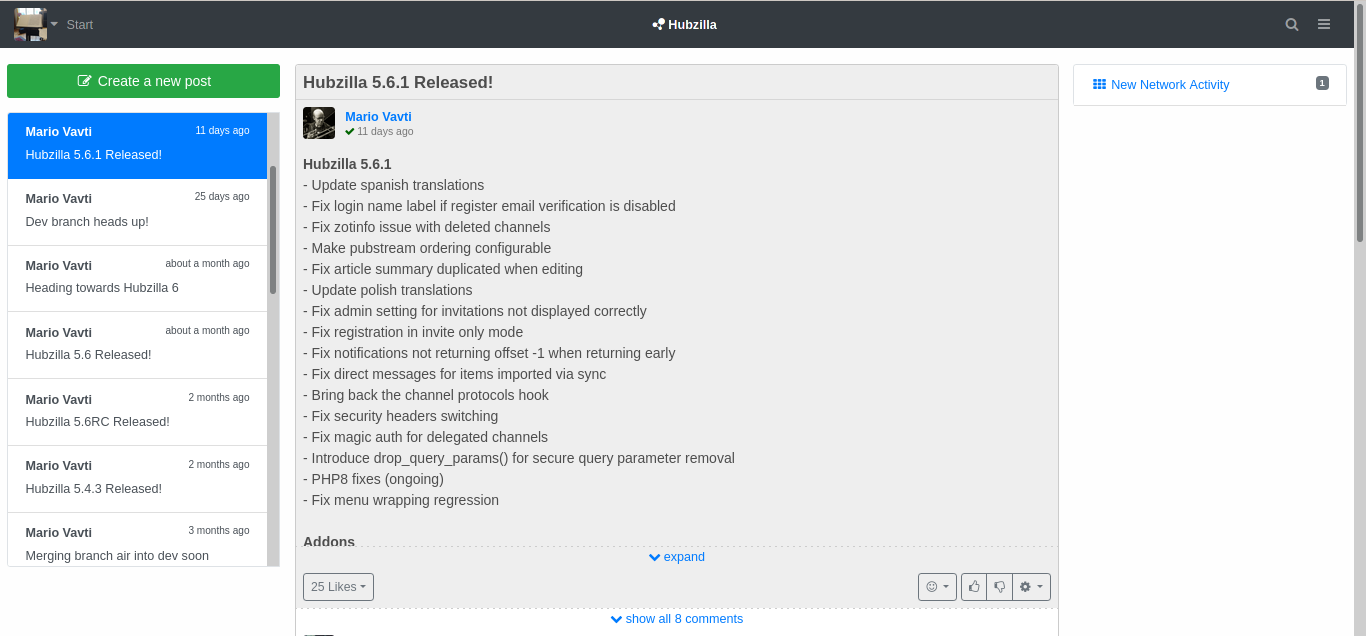
Task: Click the notification count badge
Action: pyautogui.click(x=1322, y=83)
